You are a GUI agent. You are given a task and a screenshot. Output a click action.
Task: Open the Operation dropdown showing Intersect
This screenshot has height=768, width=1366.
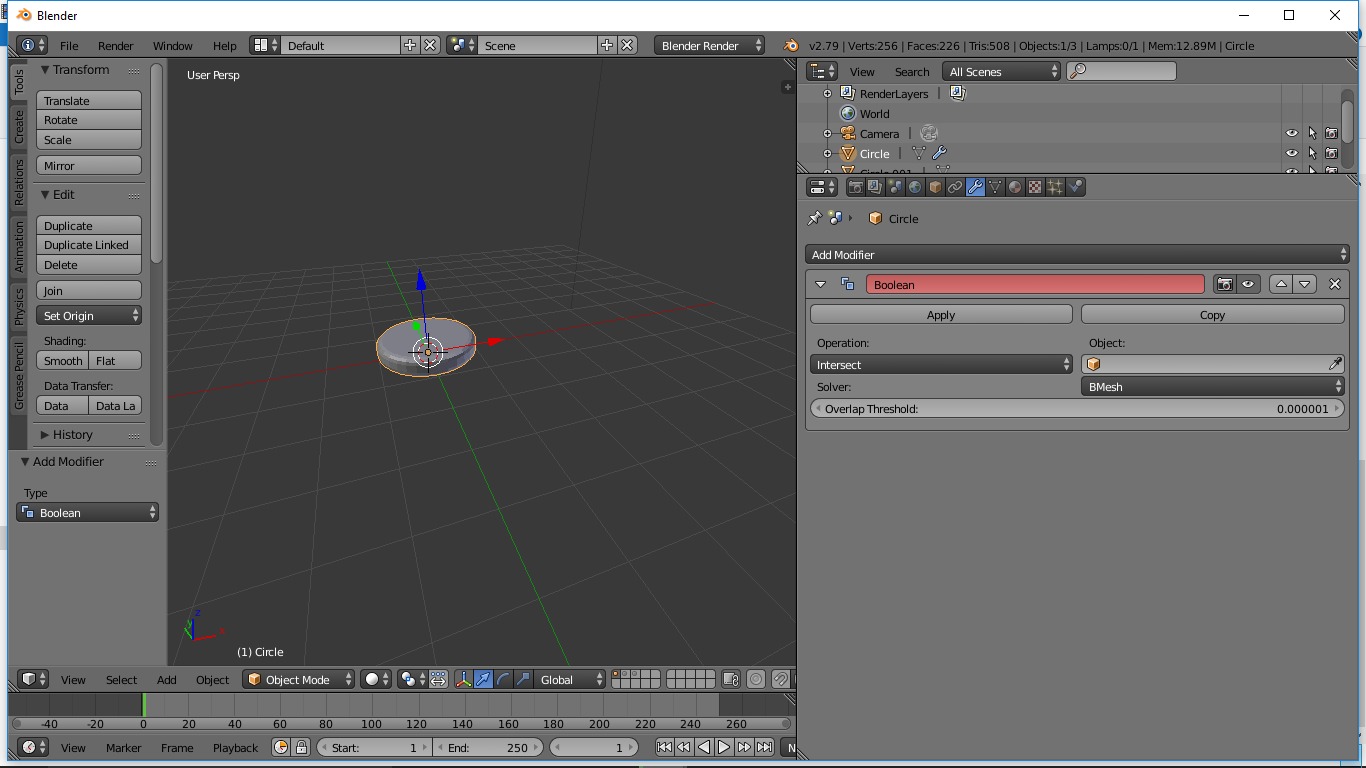pos(940,364)
